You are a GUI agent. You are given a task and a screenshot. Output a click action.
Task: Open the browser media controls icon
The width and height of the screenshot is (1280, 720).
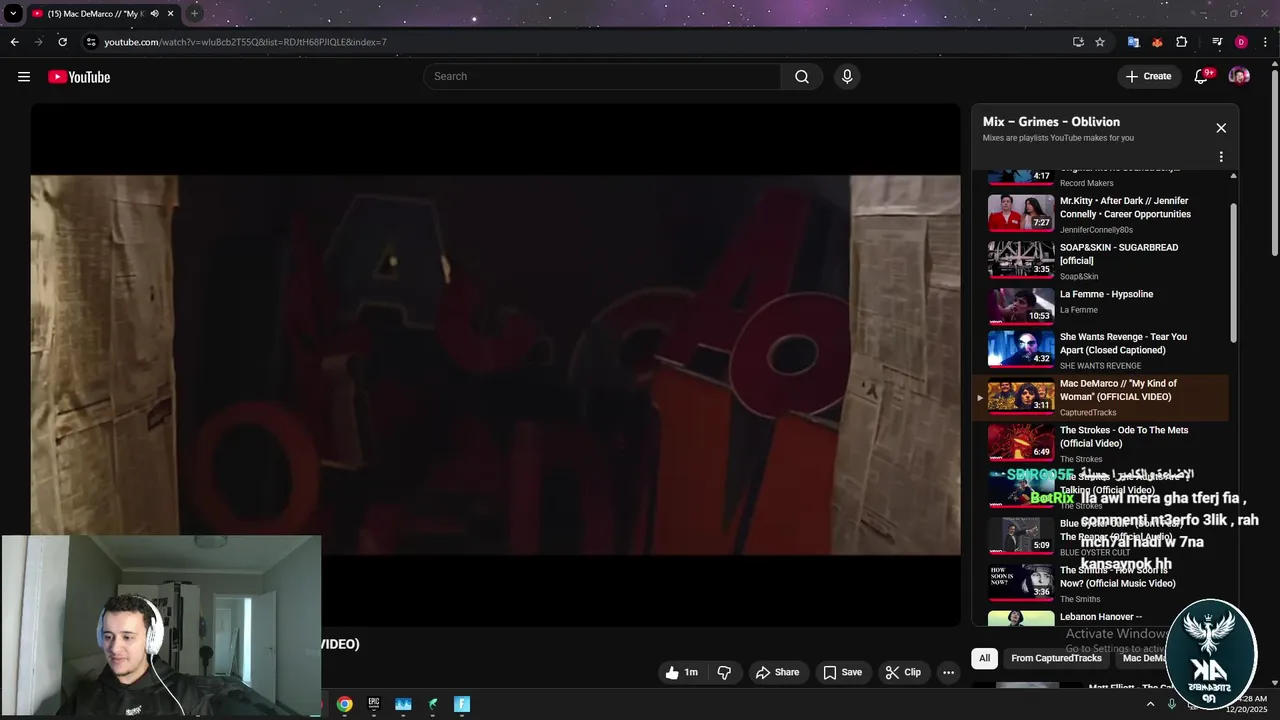pos(1217,42)
